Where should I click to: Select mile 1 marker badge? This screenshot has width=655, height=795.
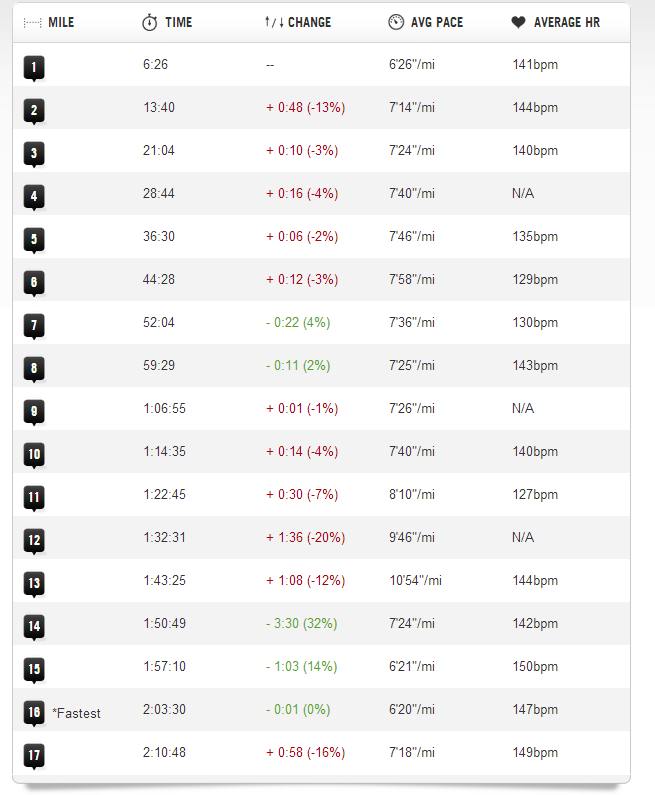tap(34, 68)
